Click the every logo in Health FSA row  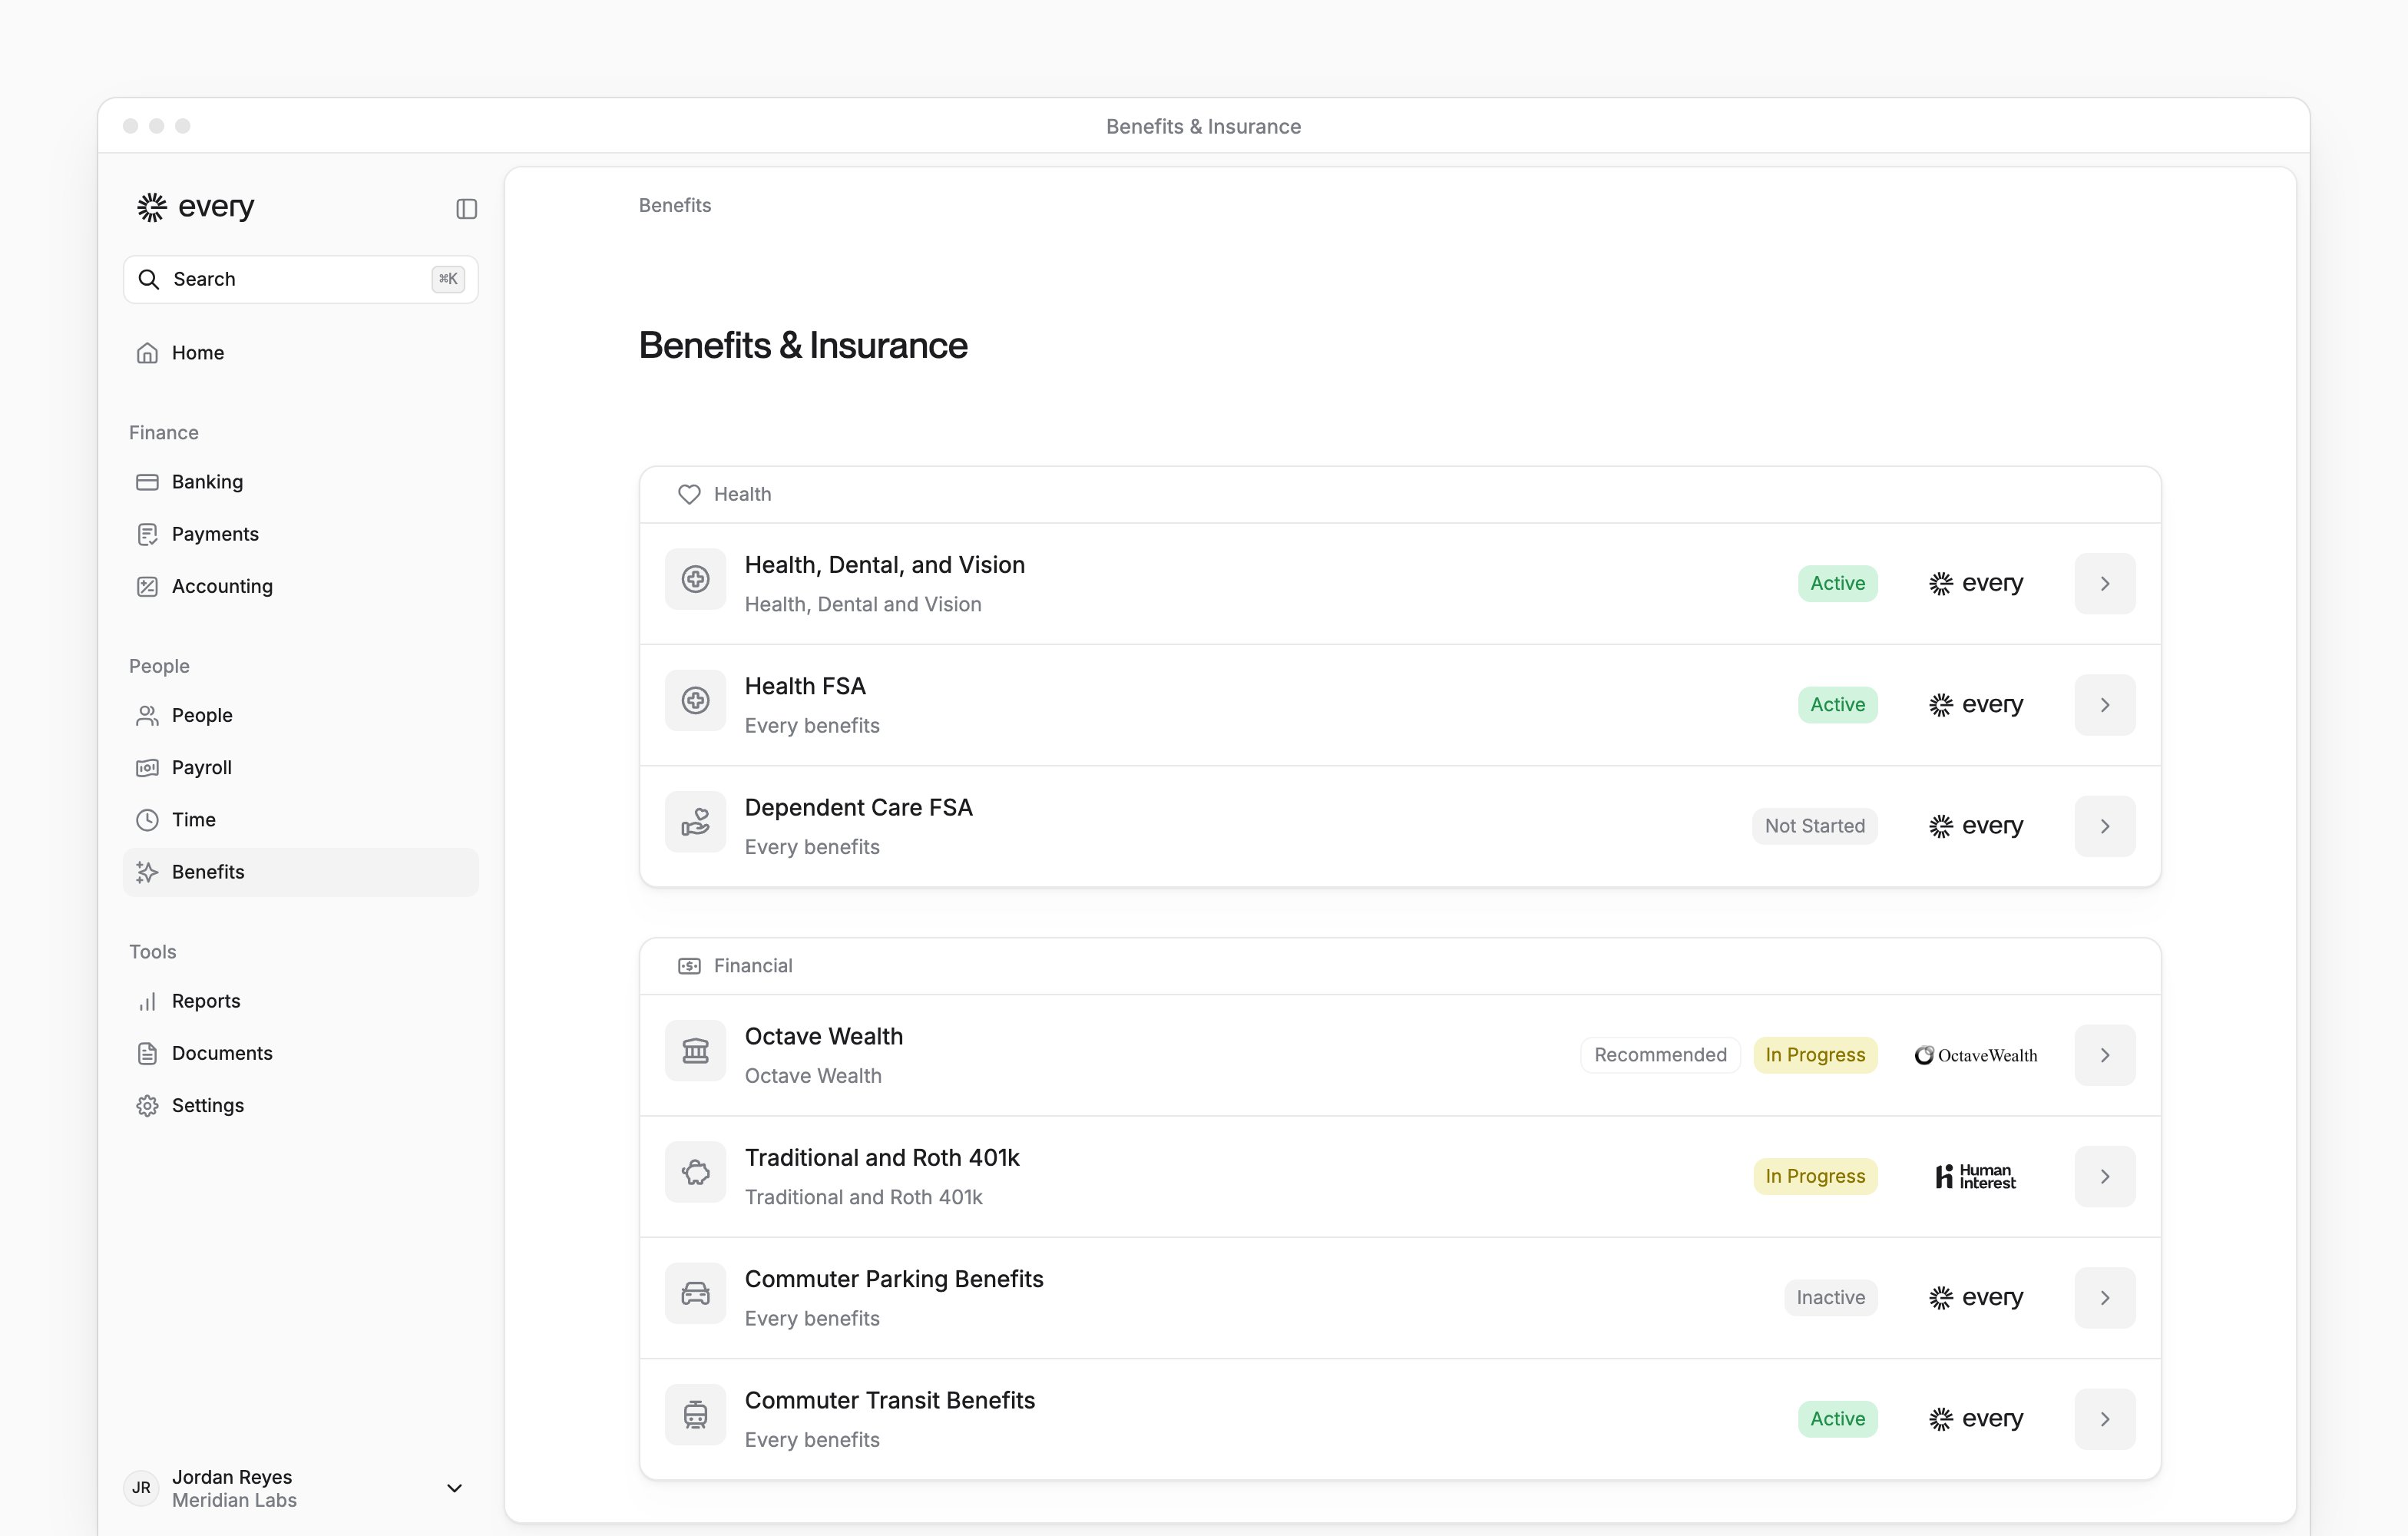1975,704
